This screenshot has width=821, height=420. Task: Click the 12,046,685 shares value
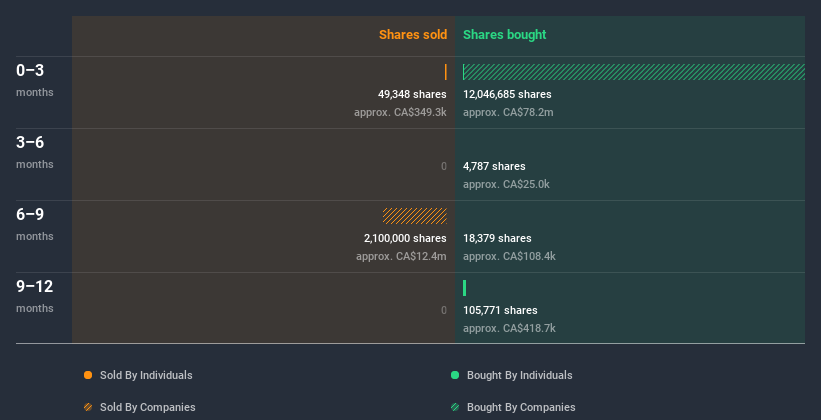pyautogui.click(x=507, y=94)
